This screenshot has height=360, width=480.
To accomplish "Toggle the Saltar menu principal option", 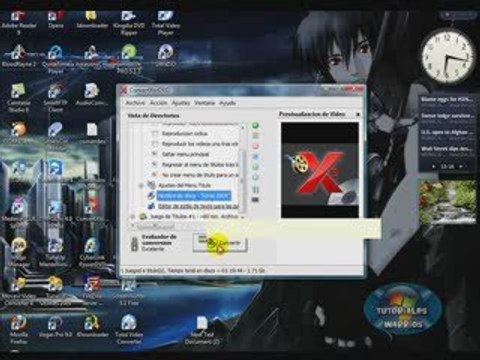I will [x=155, y=154].
